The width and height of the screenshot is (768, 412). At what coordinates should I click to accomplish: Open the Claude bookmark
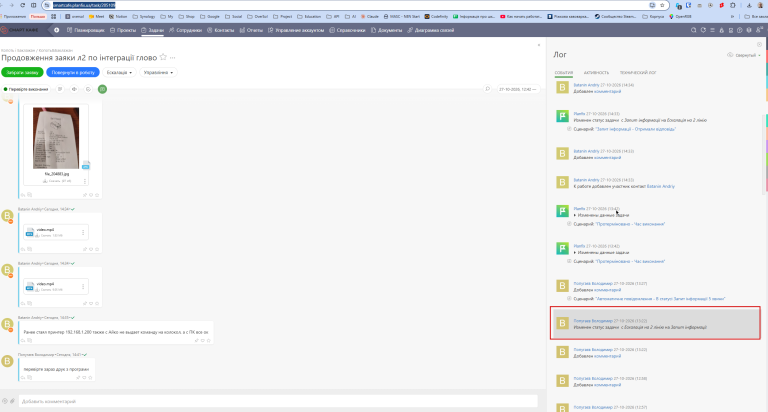coord(369,17)
